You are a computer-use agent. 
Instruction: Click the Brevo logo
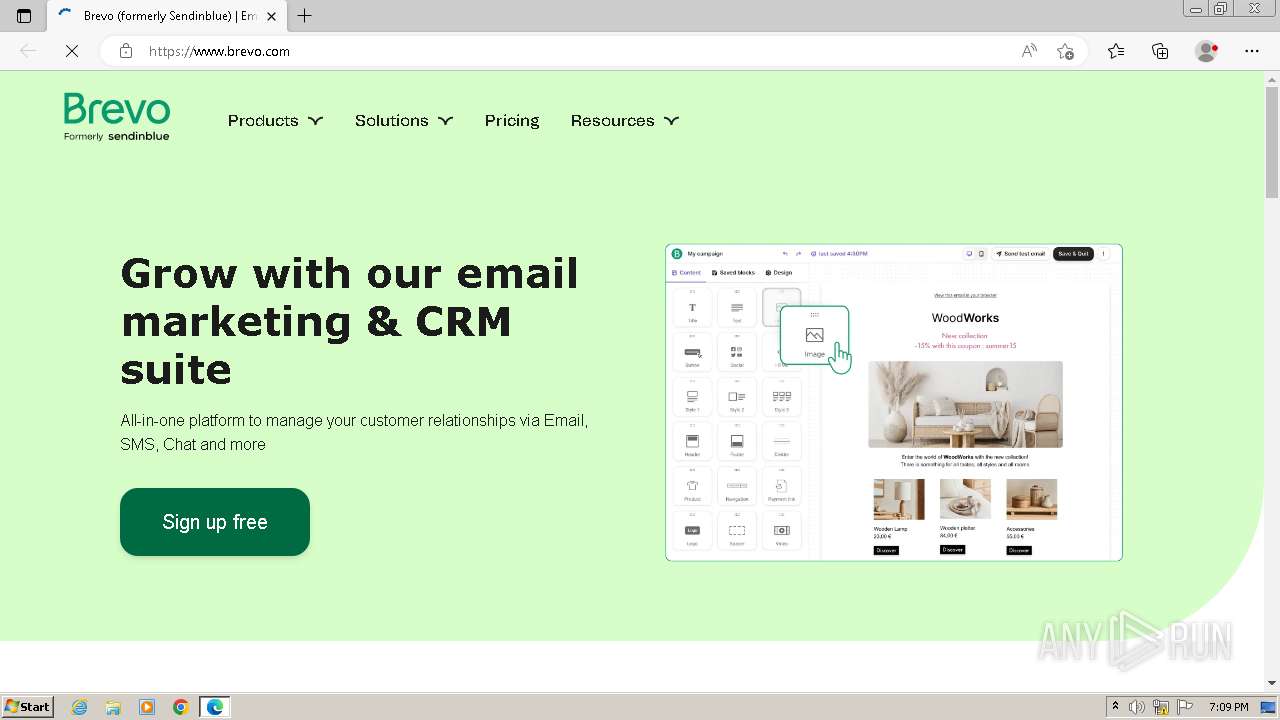(117, 117)
